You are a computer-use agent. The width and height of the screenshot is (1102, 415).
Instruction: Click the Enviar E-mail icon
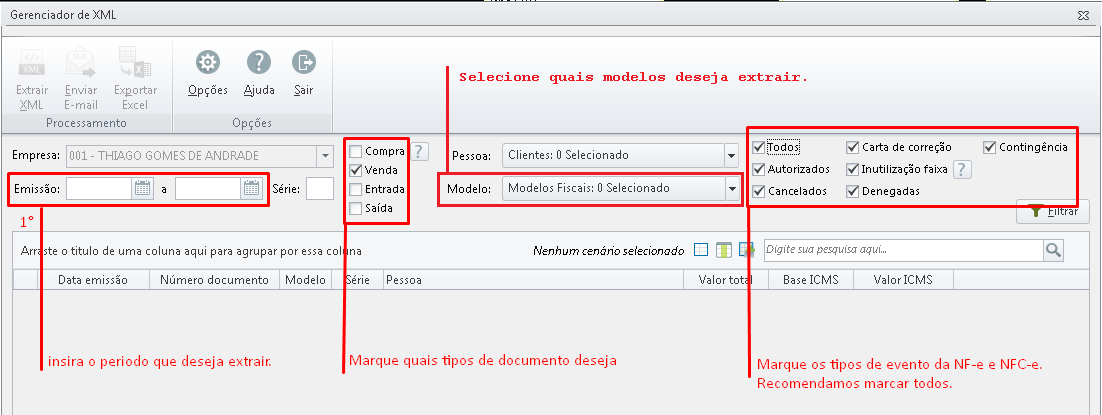(x=80, y=63)
